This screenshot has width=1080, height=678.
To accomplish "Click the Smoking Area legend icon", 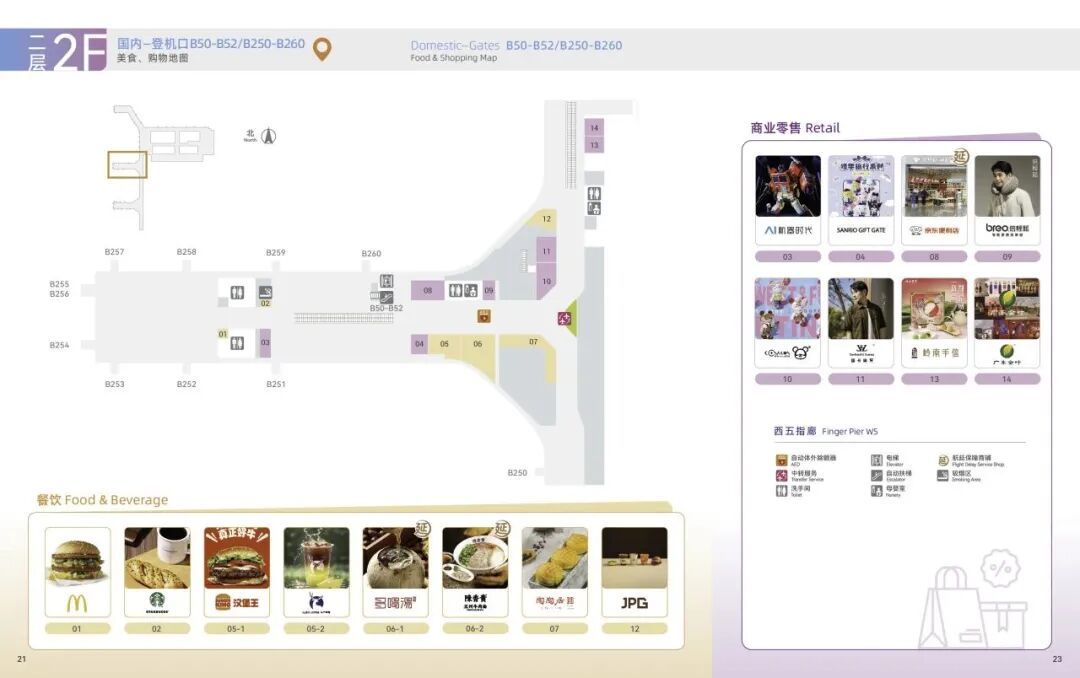I will pyautogui.click(x=943, y=475).
